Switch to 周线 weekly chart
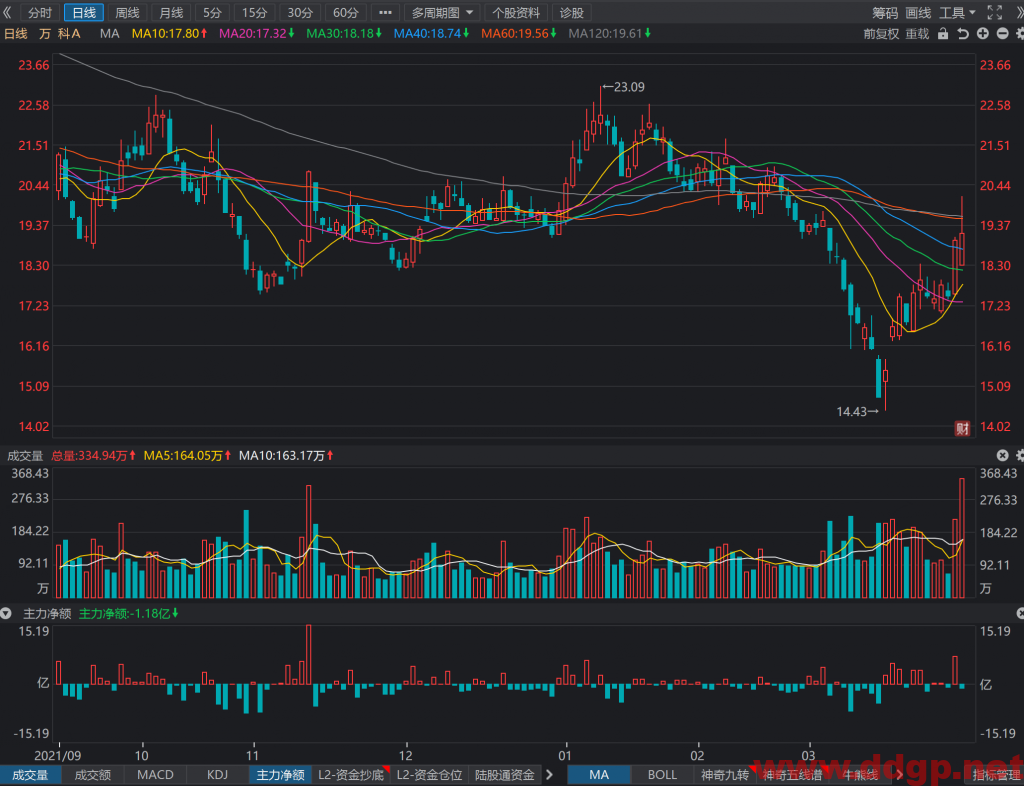Screen dimensions: 1024x786 (127, 12)
